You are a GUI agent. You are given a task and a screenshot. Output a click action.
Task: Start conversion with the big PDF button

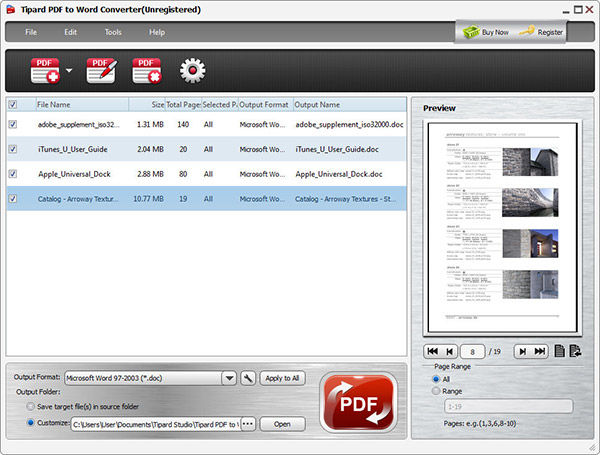pyautogui.click(x=359, y=403)
